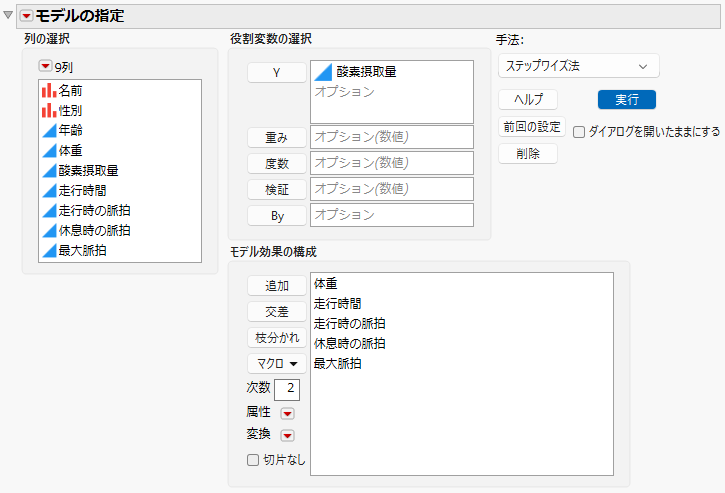Screen dimensions: 725x493
Task: Open the マクロ dropdown menu
Action: coord(276,364)
